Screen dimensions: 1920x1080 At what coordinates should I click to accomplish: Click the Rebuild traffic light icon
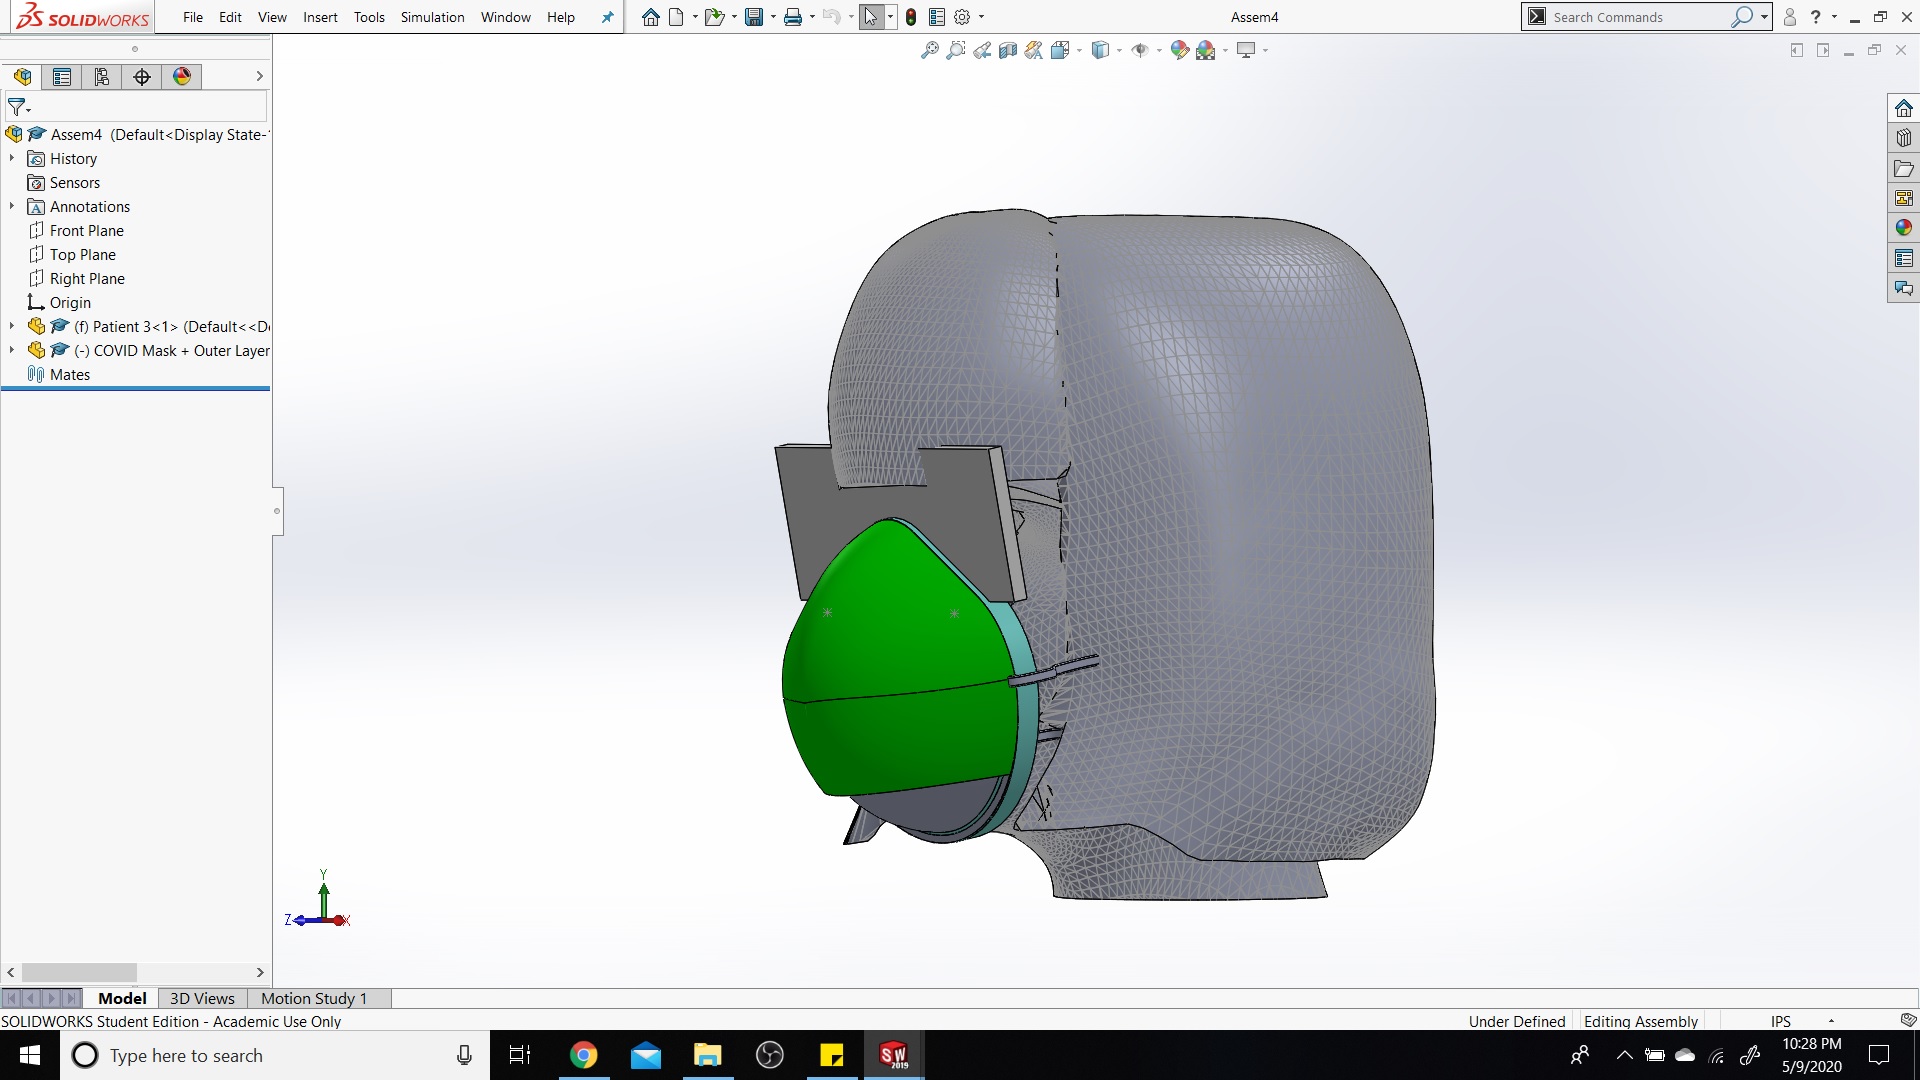tap(911, 17)
